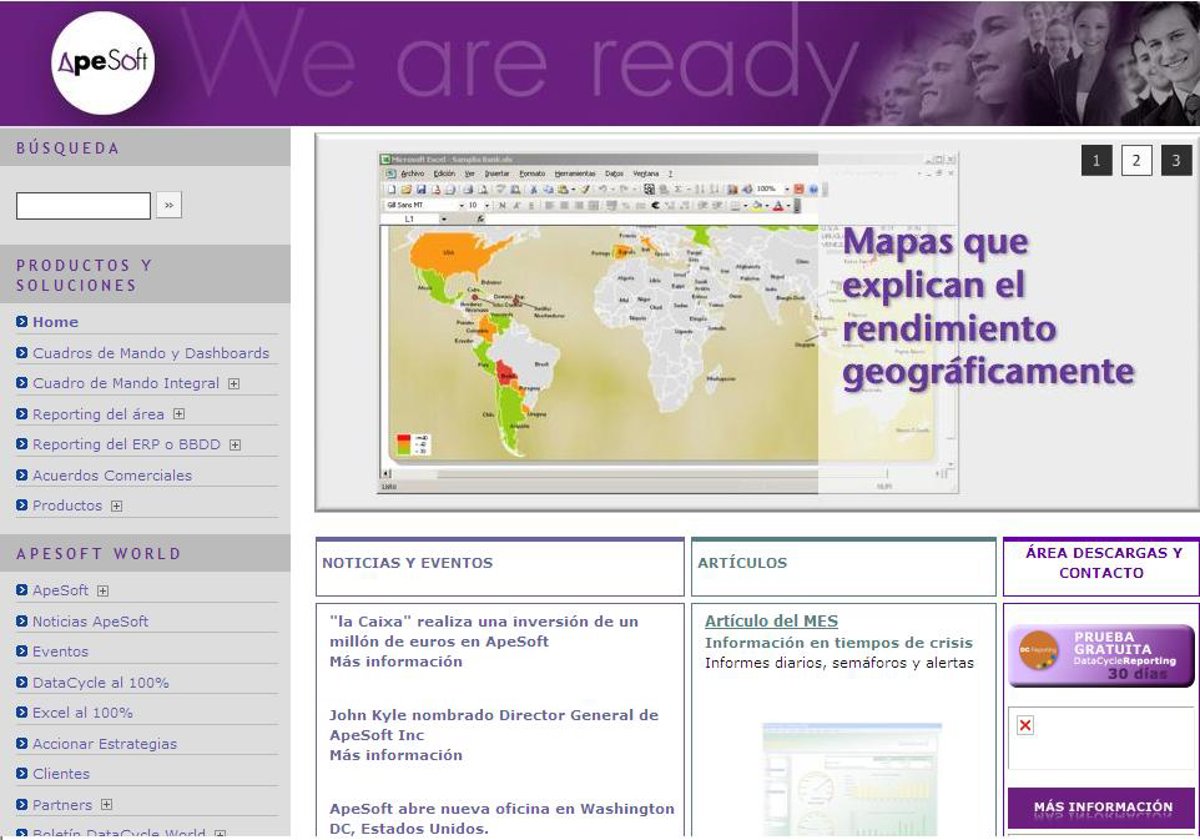Open the 30-day free trial banner
This screenshot has width=1200, height=840.
(1100, 656)
